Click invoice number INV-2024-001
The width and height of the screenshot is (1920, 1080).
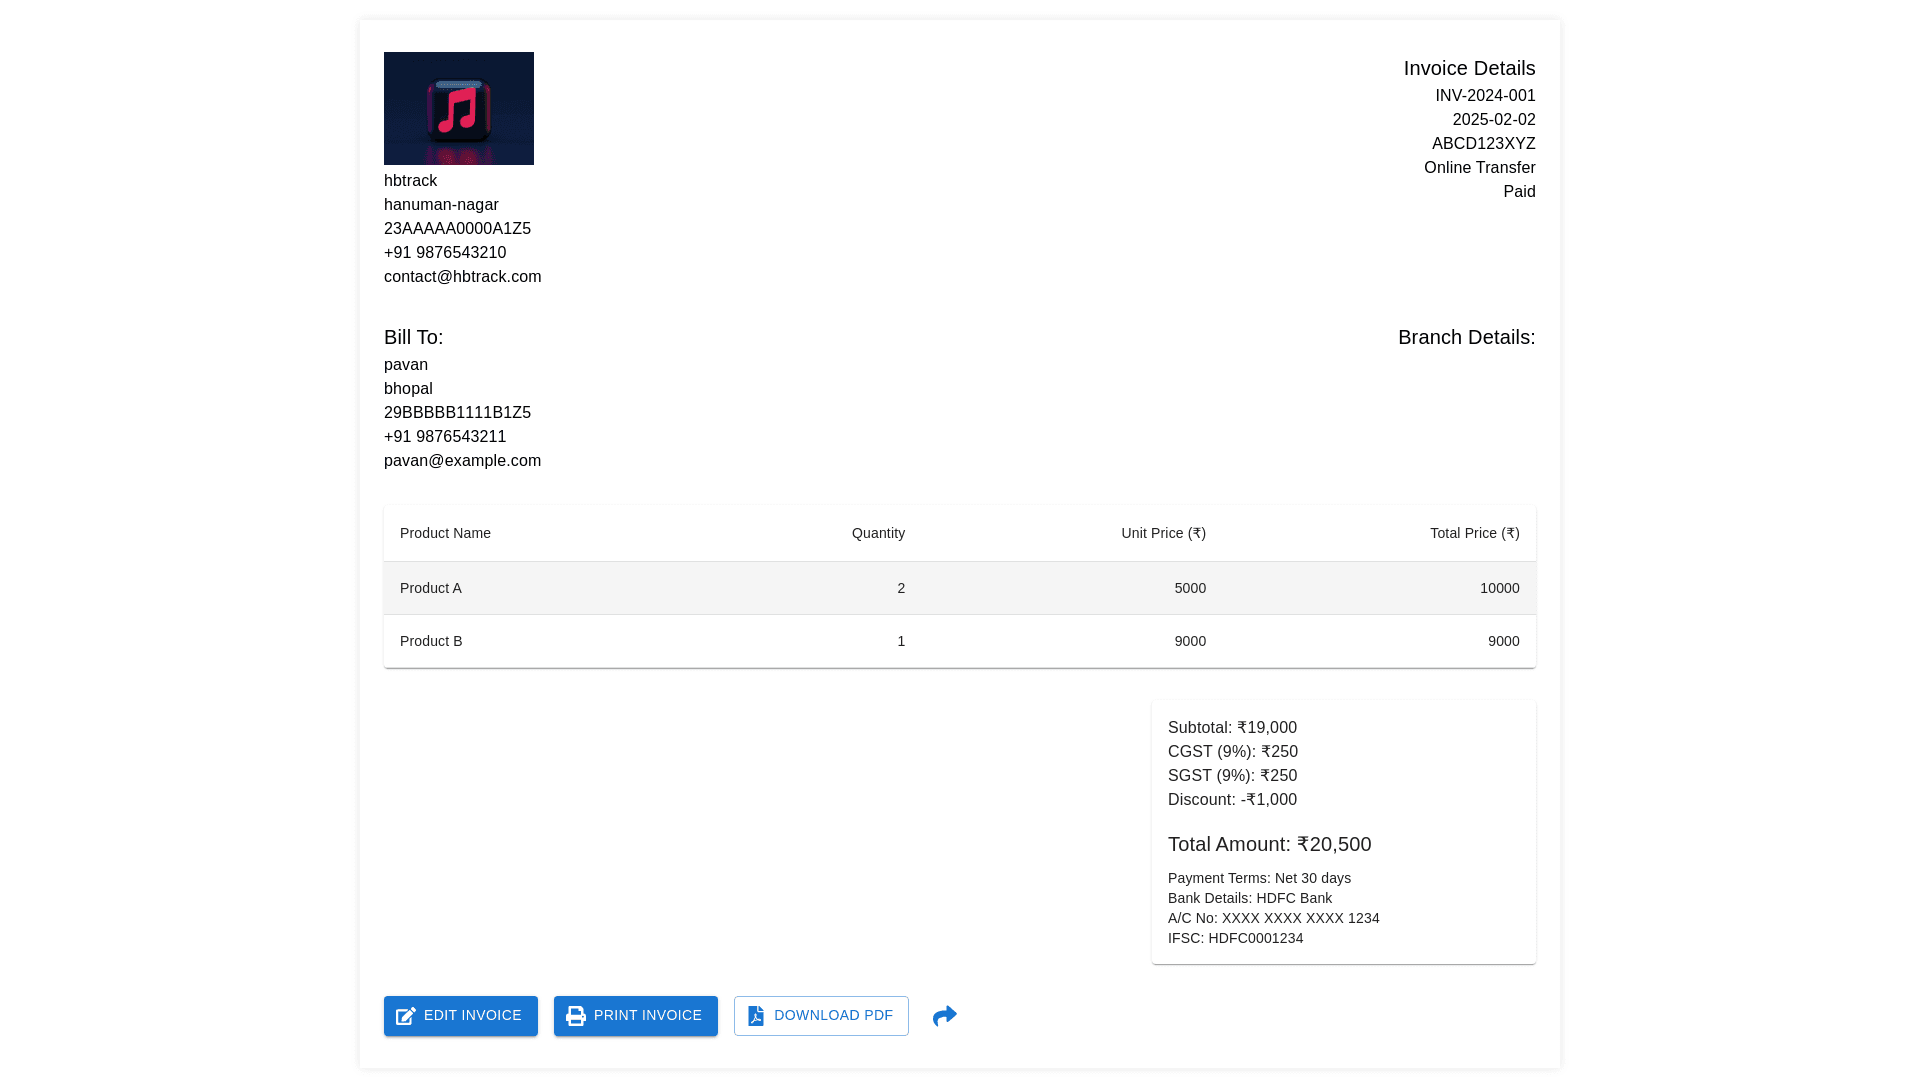coord(1485,96)
